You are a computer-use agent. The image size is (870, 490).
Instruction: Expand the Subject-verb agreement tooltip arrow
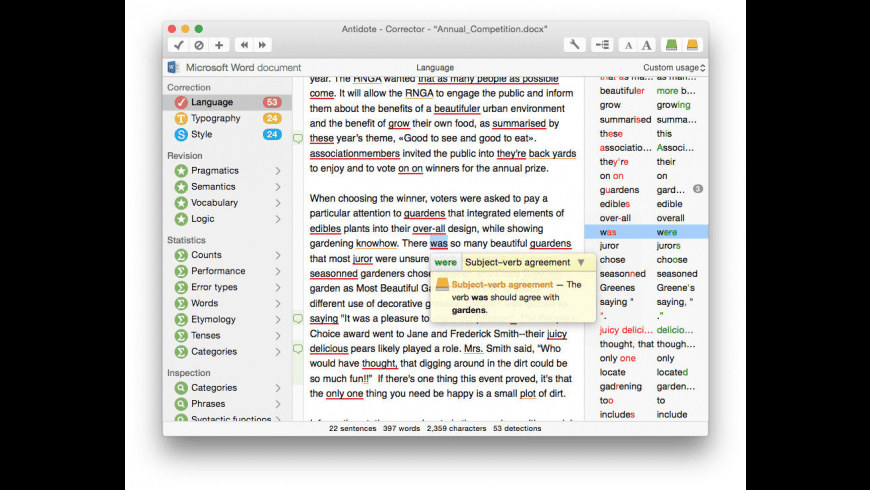point(581,262)
